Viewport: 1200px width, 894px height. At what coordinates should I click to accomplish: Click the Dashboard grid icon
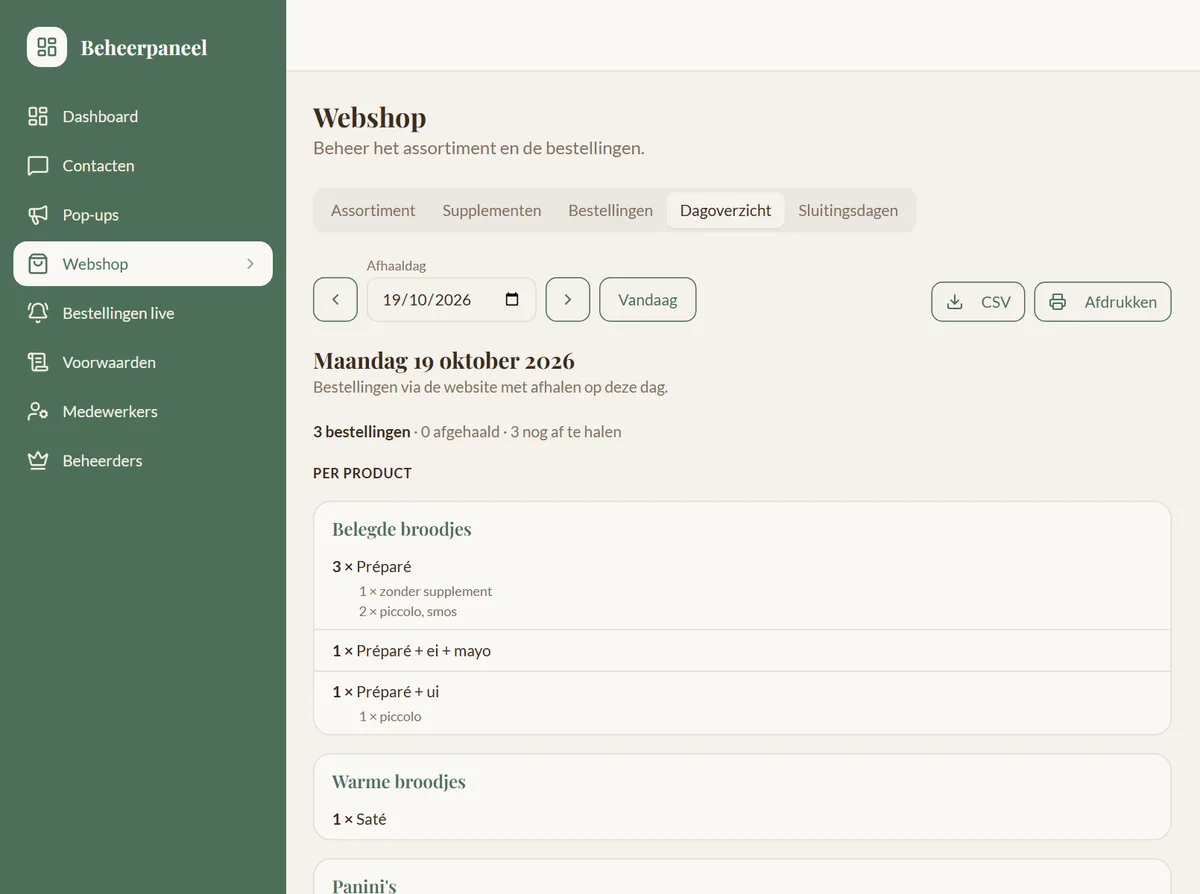pos(38,116)
